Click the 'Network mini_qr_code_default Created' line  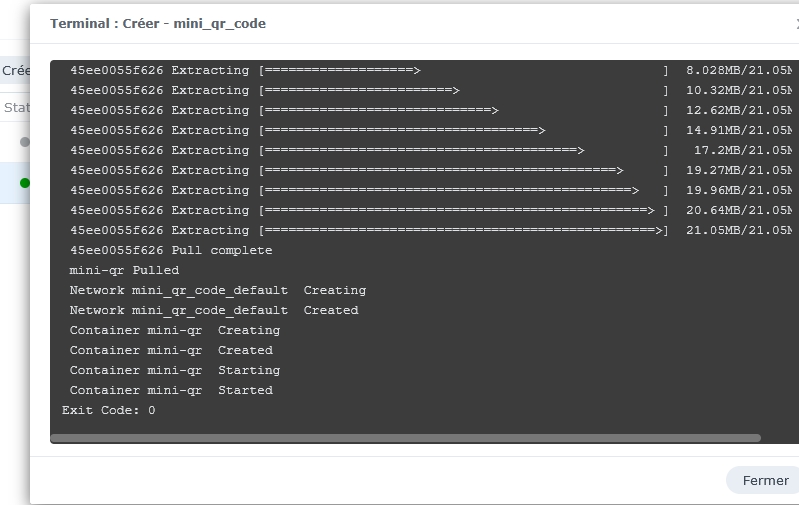[213, 310]
